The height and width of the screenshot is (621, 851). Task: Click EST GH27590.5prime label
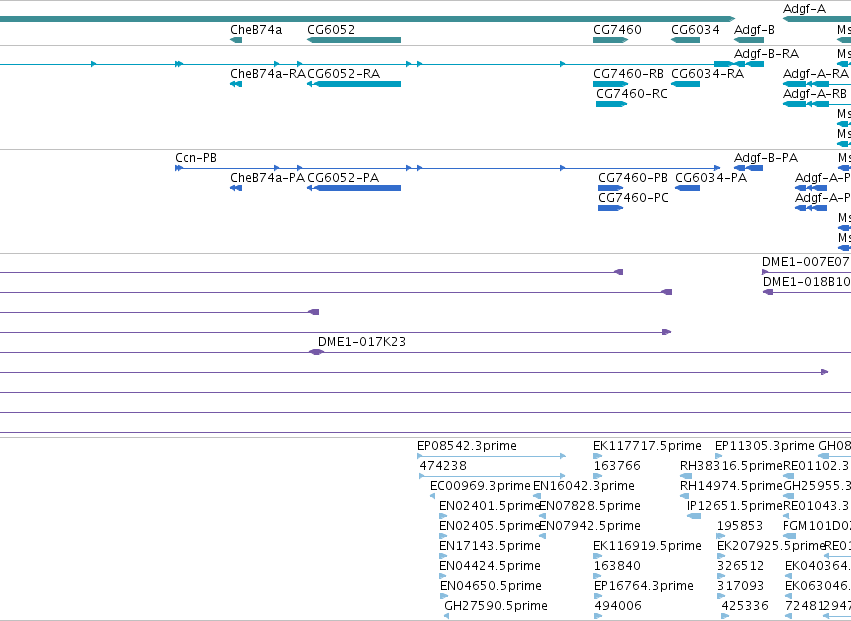click(x=496, y=606)
